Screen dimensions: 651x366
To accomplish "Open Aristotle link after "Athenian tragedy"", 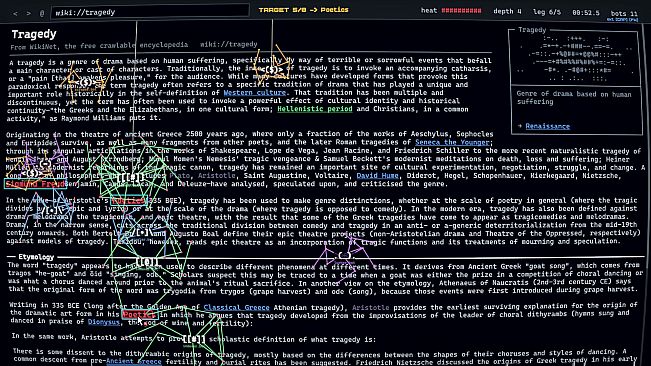I will coord(371,307).
